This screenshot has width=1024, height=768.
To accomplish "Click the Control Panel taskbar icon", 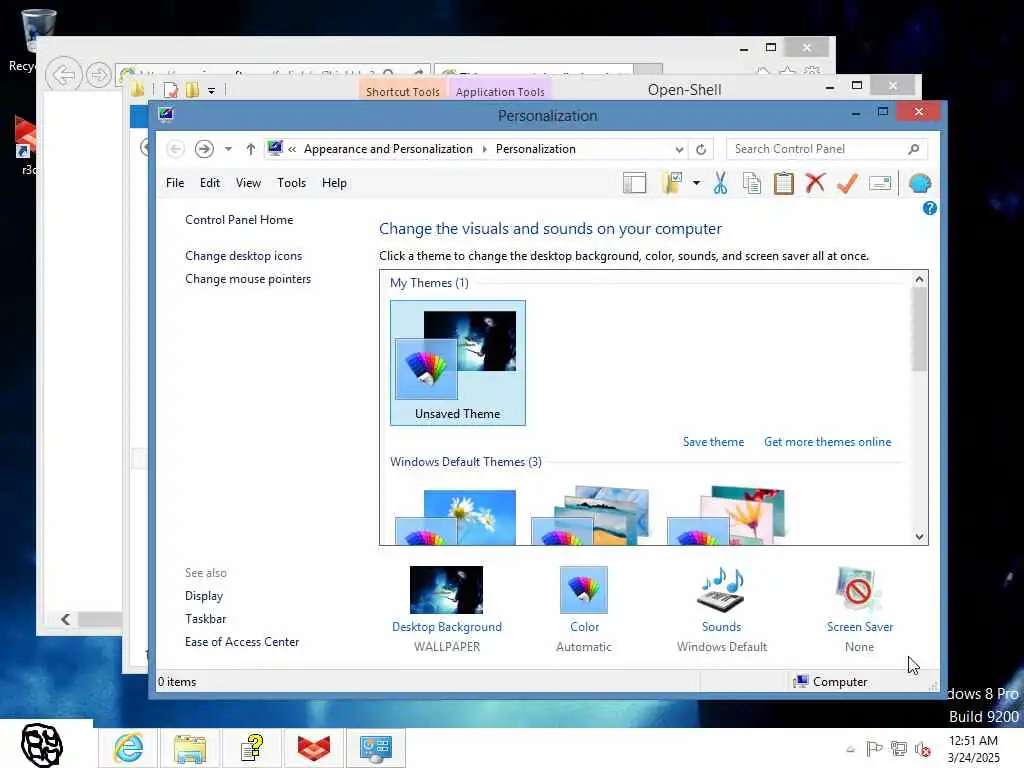I will [376, 747].
